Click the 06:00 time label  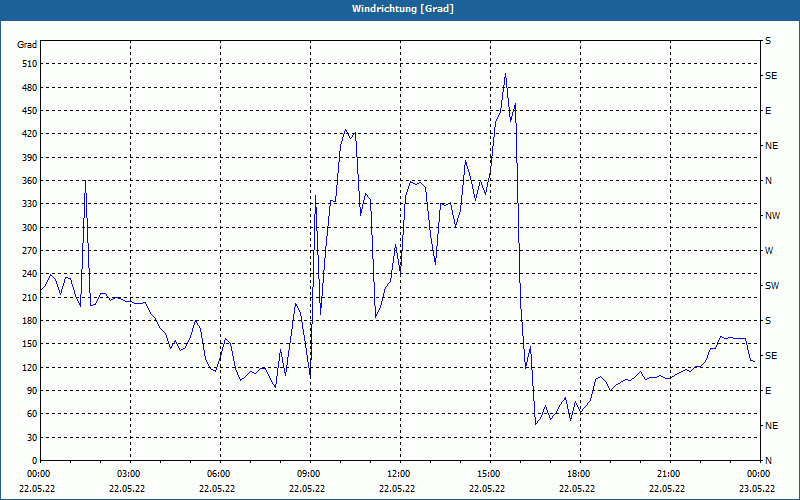[217, 474]
